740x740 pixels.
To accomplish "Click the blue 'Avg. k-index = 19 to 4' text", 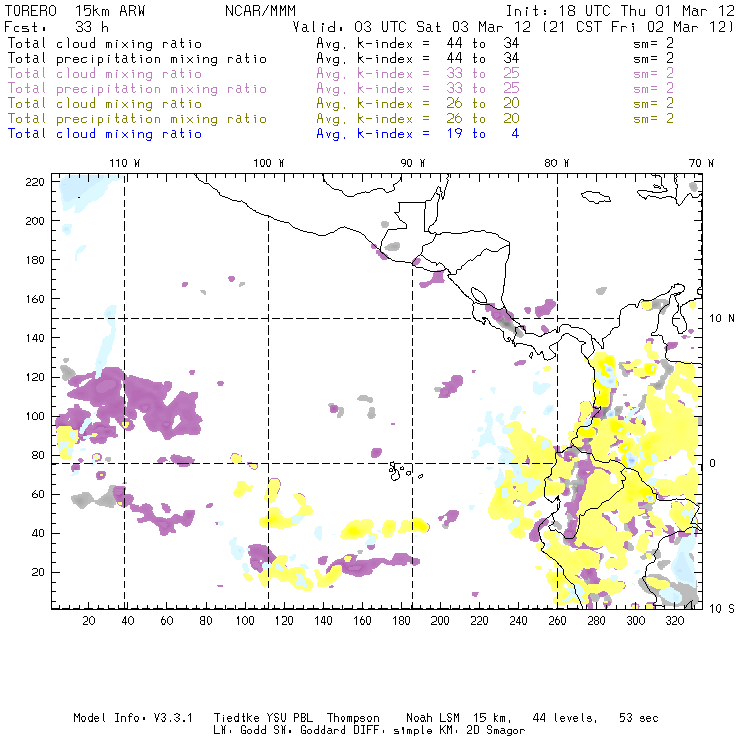I will point(418,134).
